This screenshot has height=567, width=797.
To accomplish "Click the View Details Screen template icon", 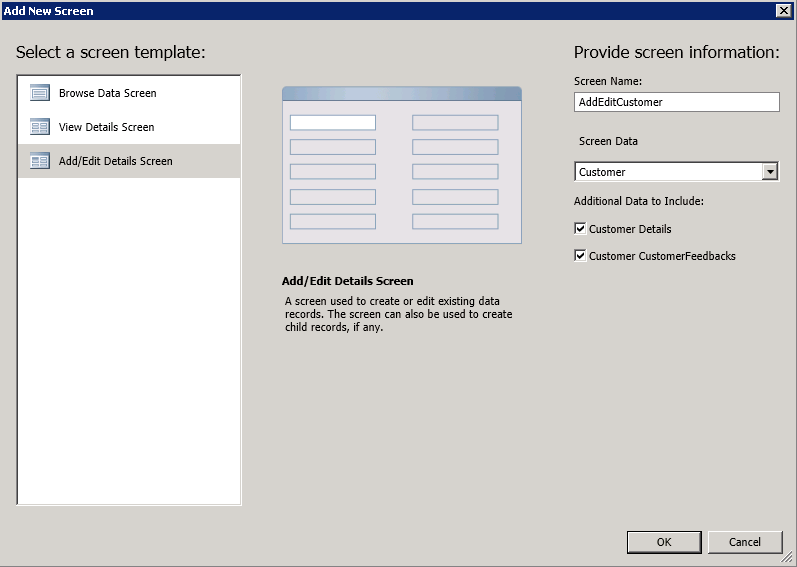I will click(40, 127).
